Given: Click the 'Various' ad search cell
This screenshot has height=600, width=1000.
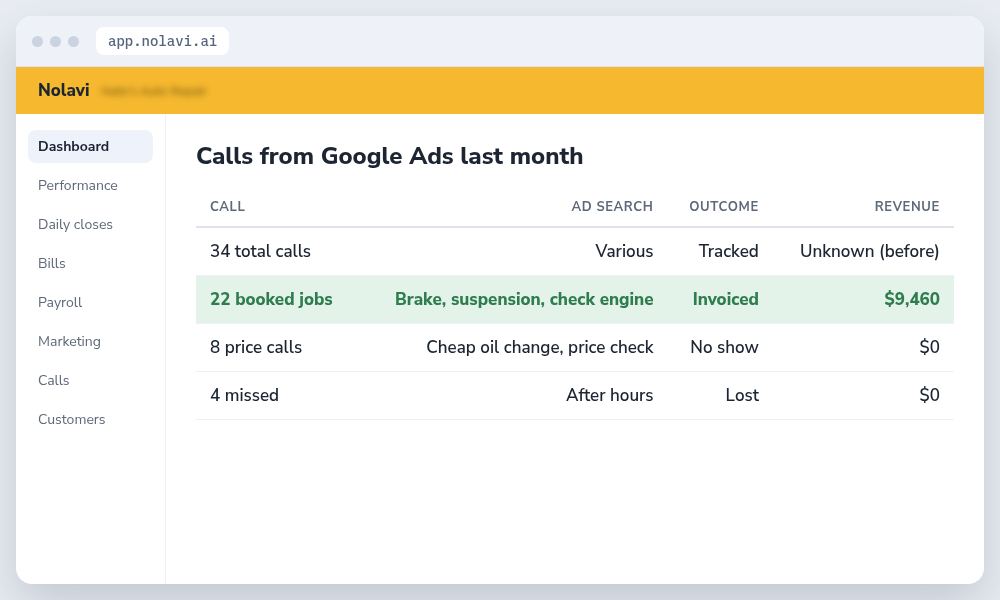Looking at the screenshot, I should tap(624, 251).
